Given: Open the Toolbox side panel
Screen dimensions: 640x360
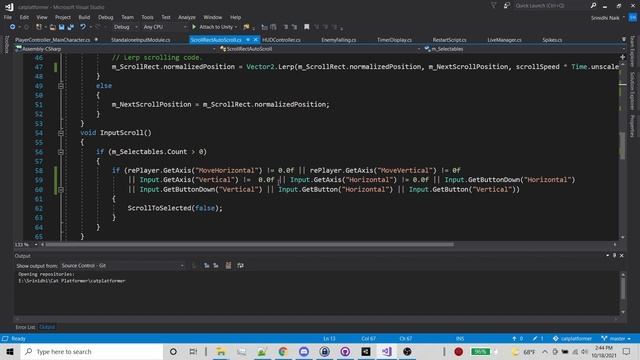Looking at the screenshot, I should pos(6,44).
